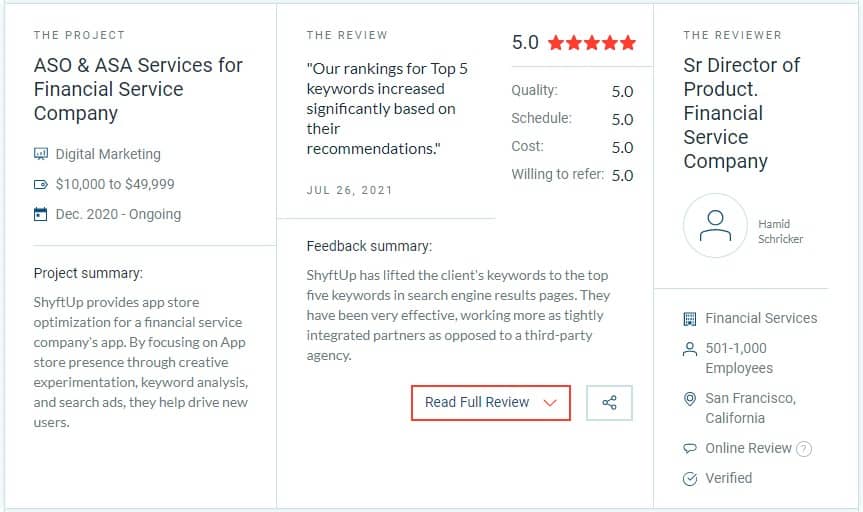Click the Digital Marketing category text
This screenshot has width=863, height=512.
point(108,154)
